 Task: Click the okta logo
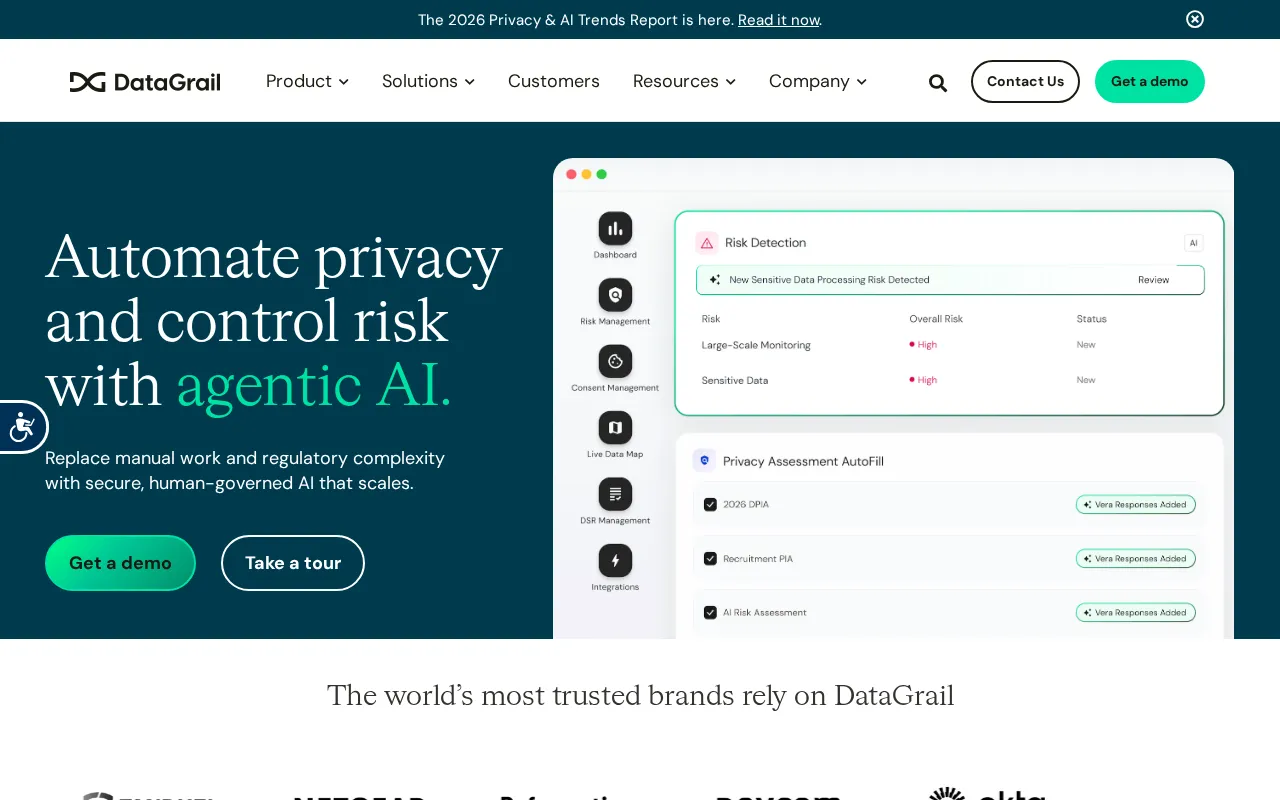point(987,794)
